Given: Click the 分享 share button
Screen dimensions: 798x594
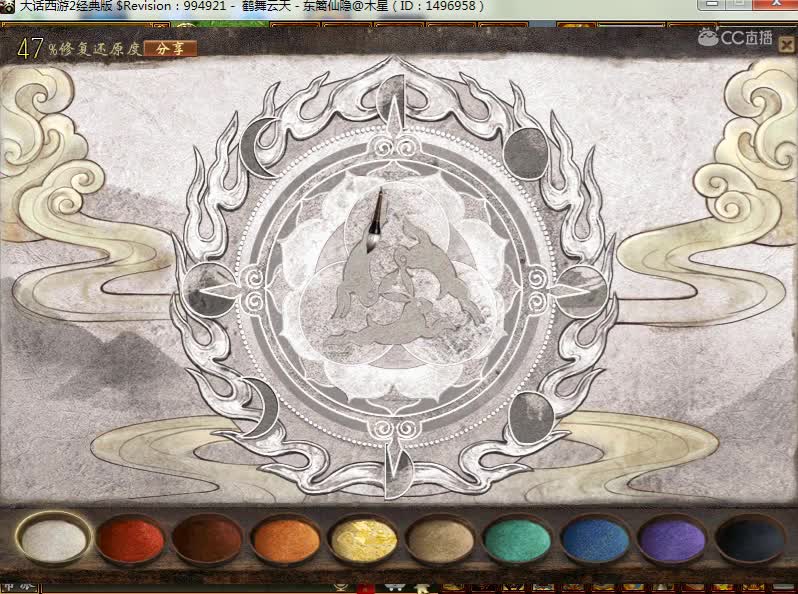Looking at the screenshot, I should pyautogui.click(x=170, y=48).
